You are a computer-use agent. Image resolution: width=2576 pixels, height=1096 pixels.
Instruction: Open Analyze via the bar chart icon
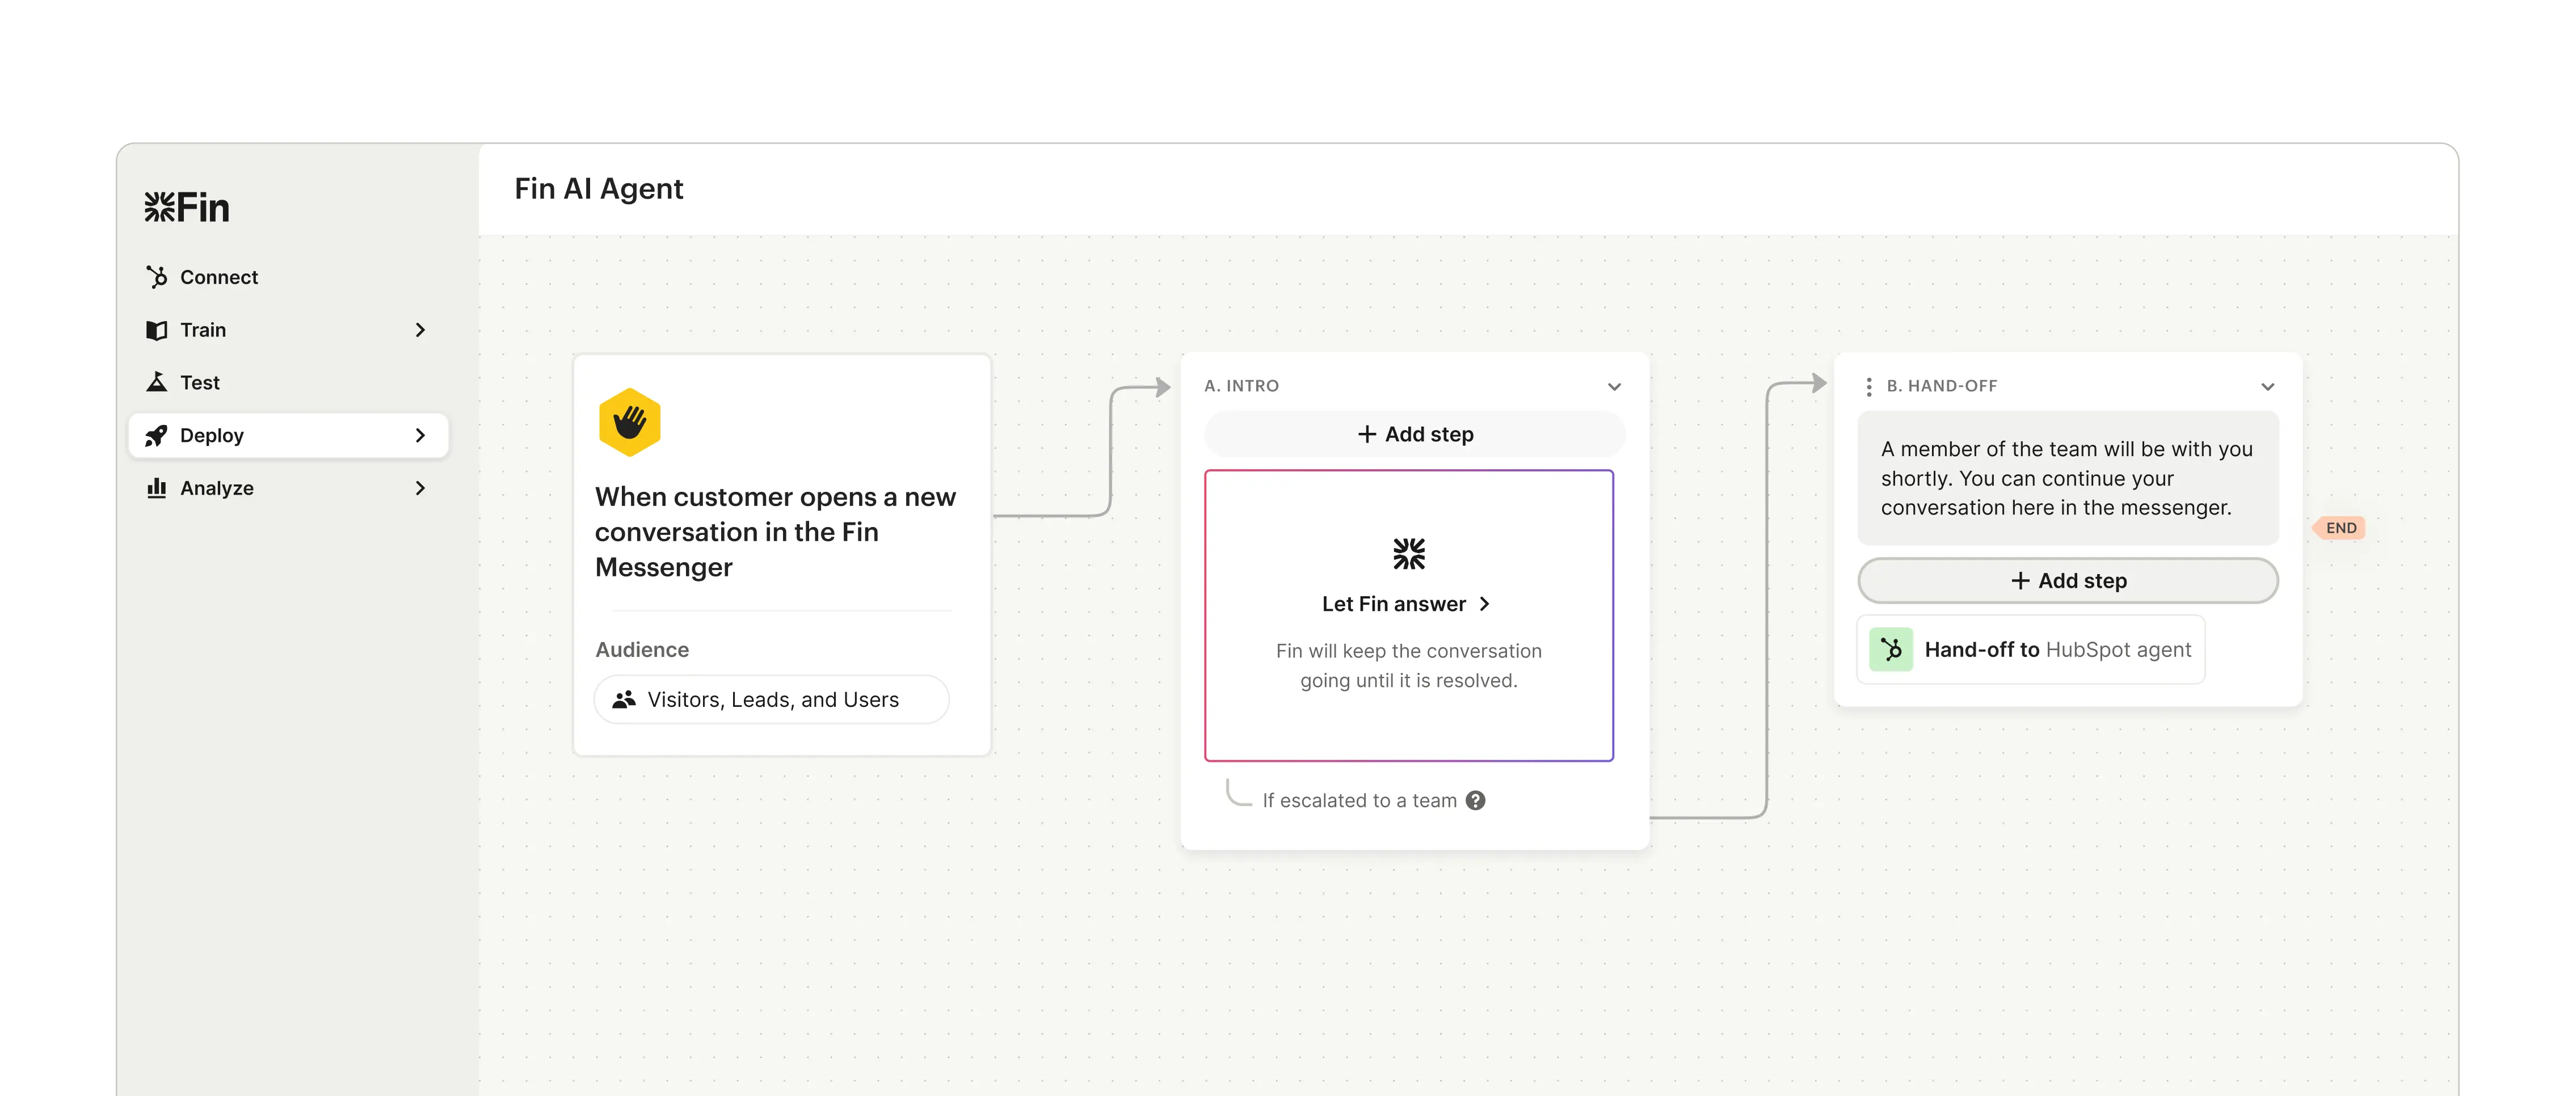pyautogui.click(x=158, y=488)
